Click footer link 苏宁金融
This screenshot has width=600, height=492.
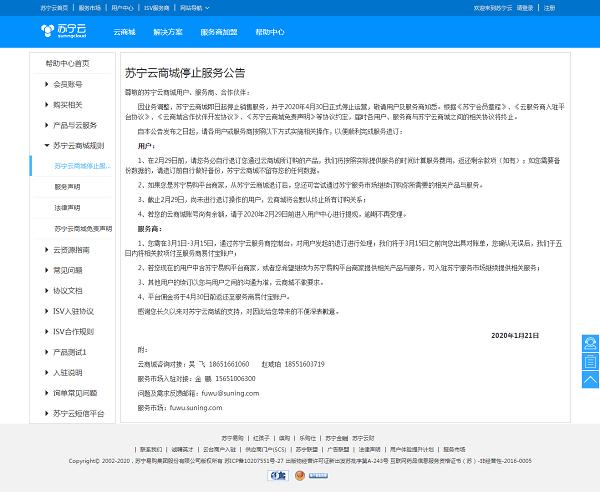coord(336,438)
